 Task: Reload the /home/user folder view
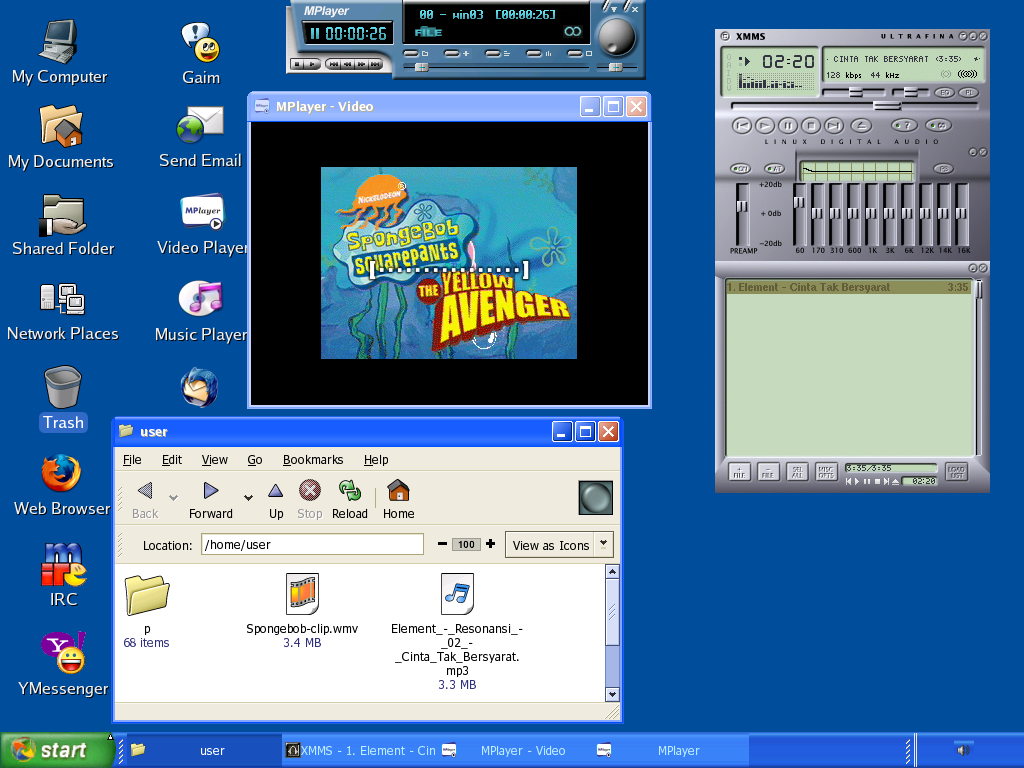pyautogui.click(x=349, y=500)
